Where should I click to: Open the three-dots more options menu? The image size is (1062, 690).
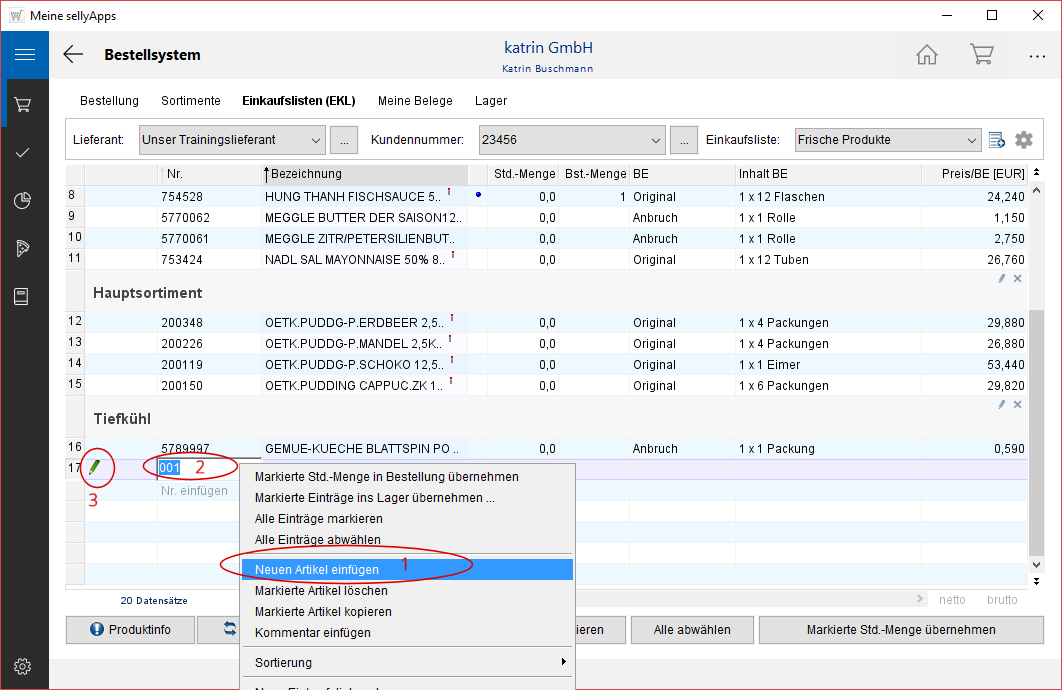[1036, 56]
